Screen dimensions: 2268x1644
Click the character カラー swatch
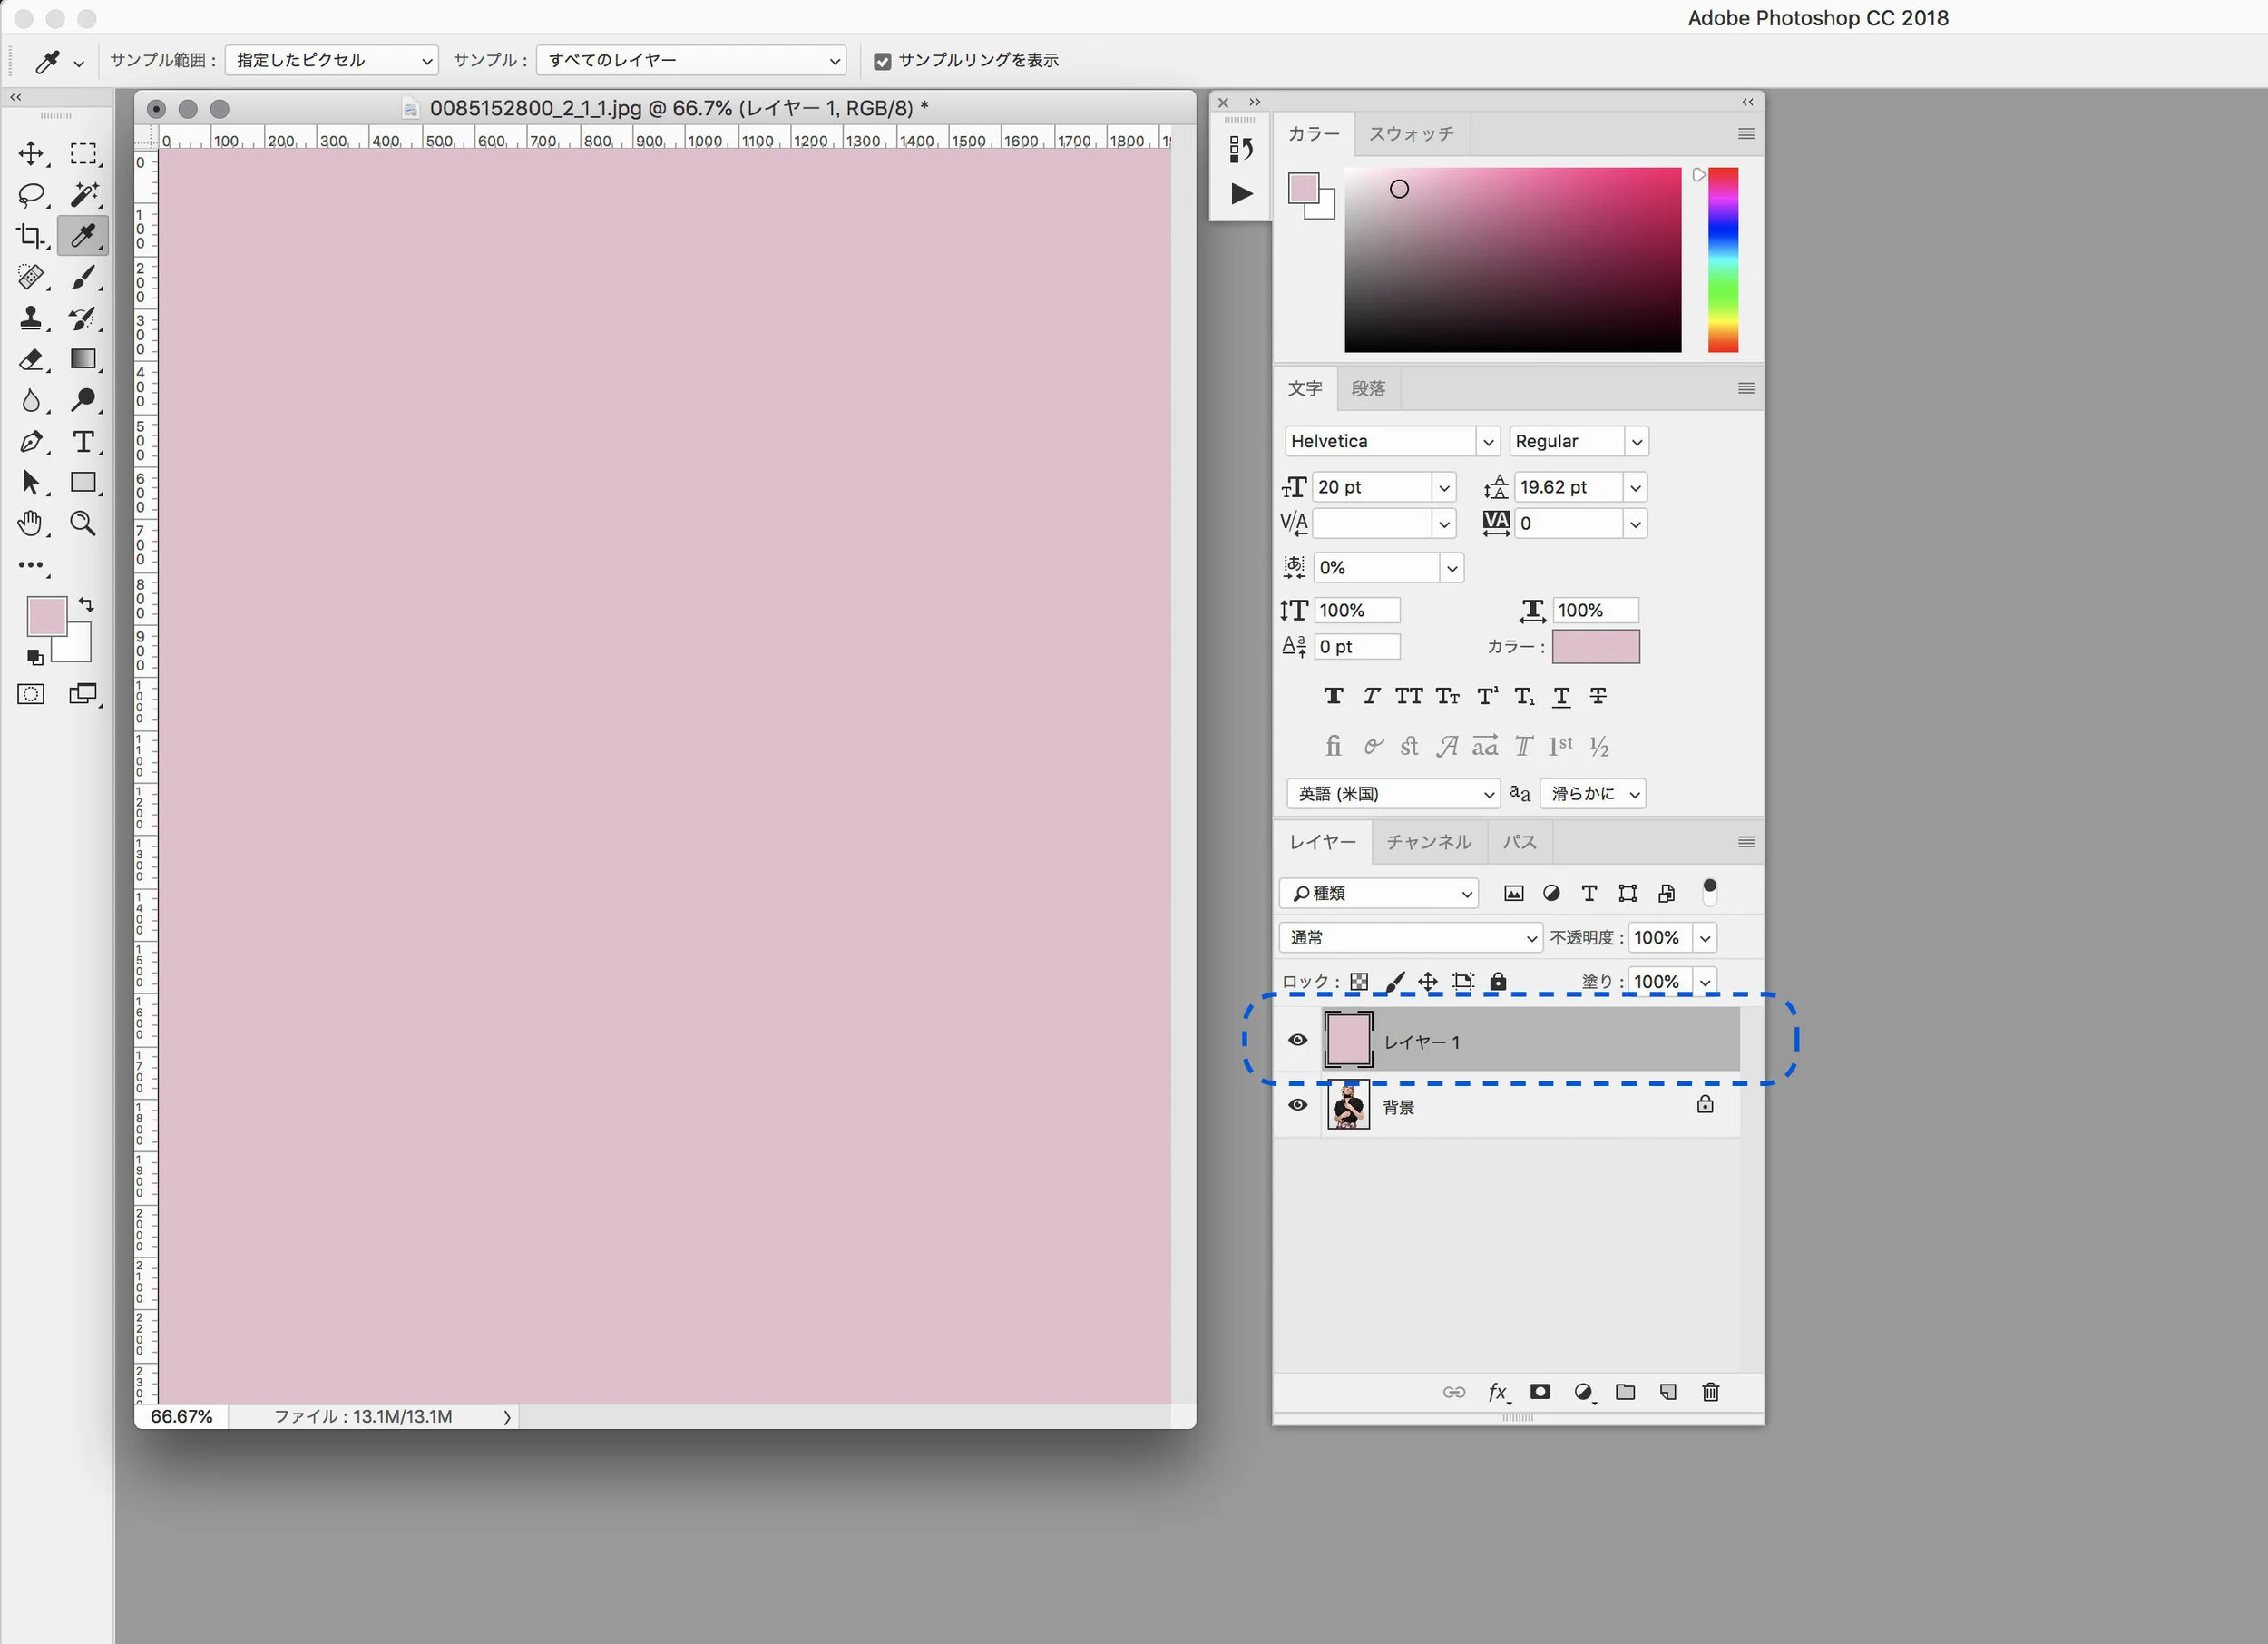pyautogui.click(x=1595, y=647)
